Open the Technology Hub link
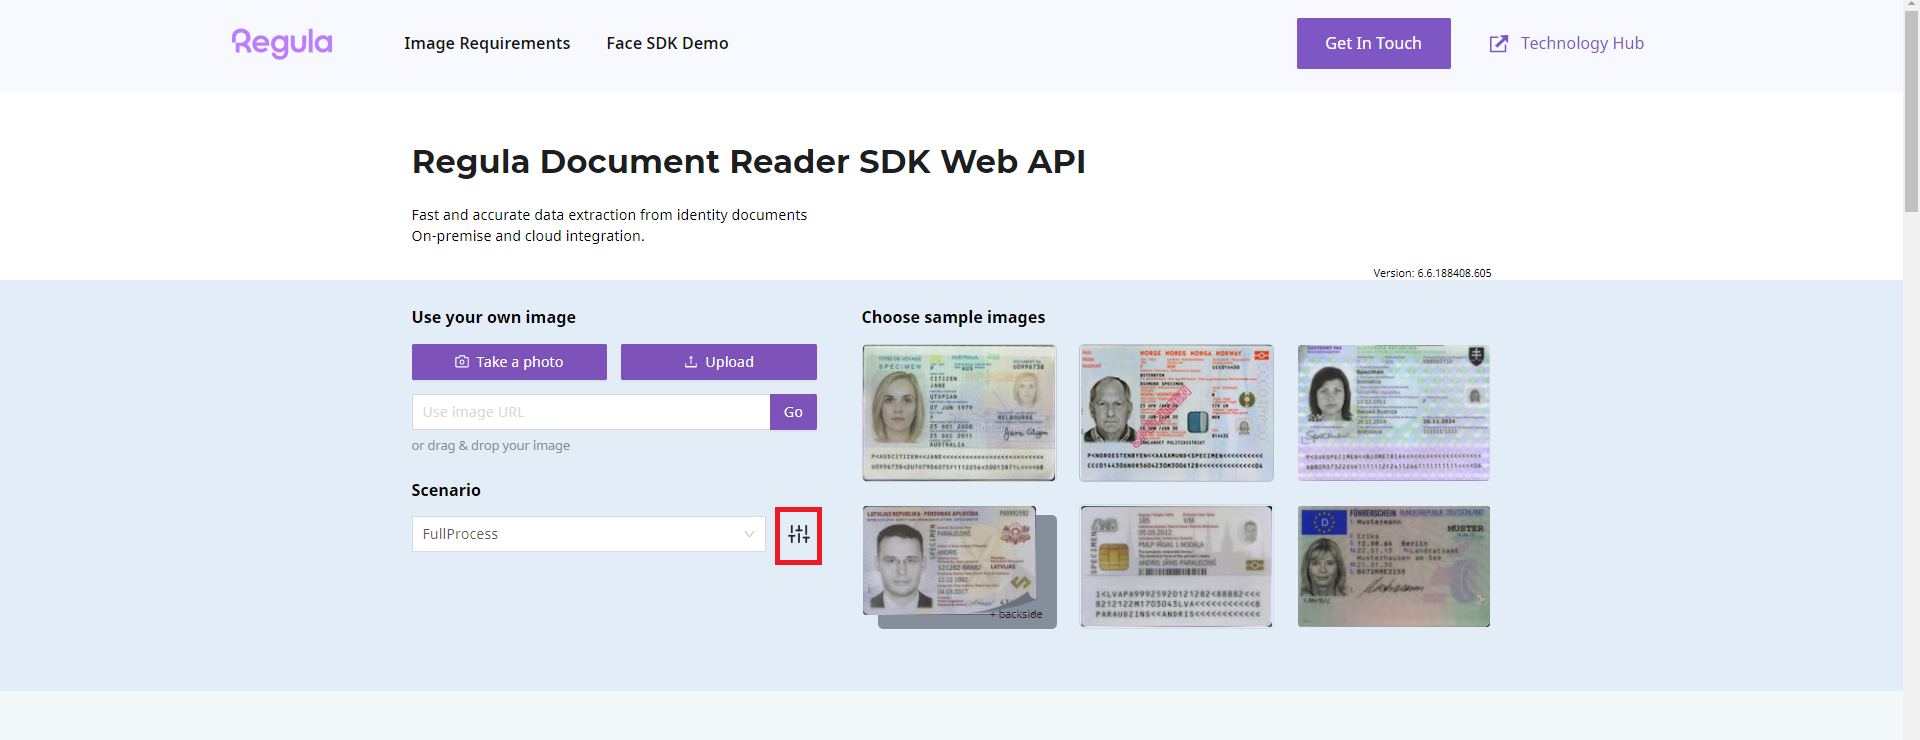This screenshot has height=740, width=1920. pyautogui.click(x=1581, y=43)
